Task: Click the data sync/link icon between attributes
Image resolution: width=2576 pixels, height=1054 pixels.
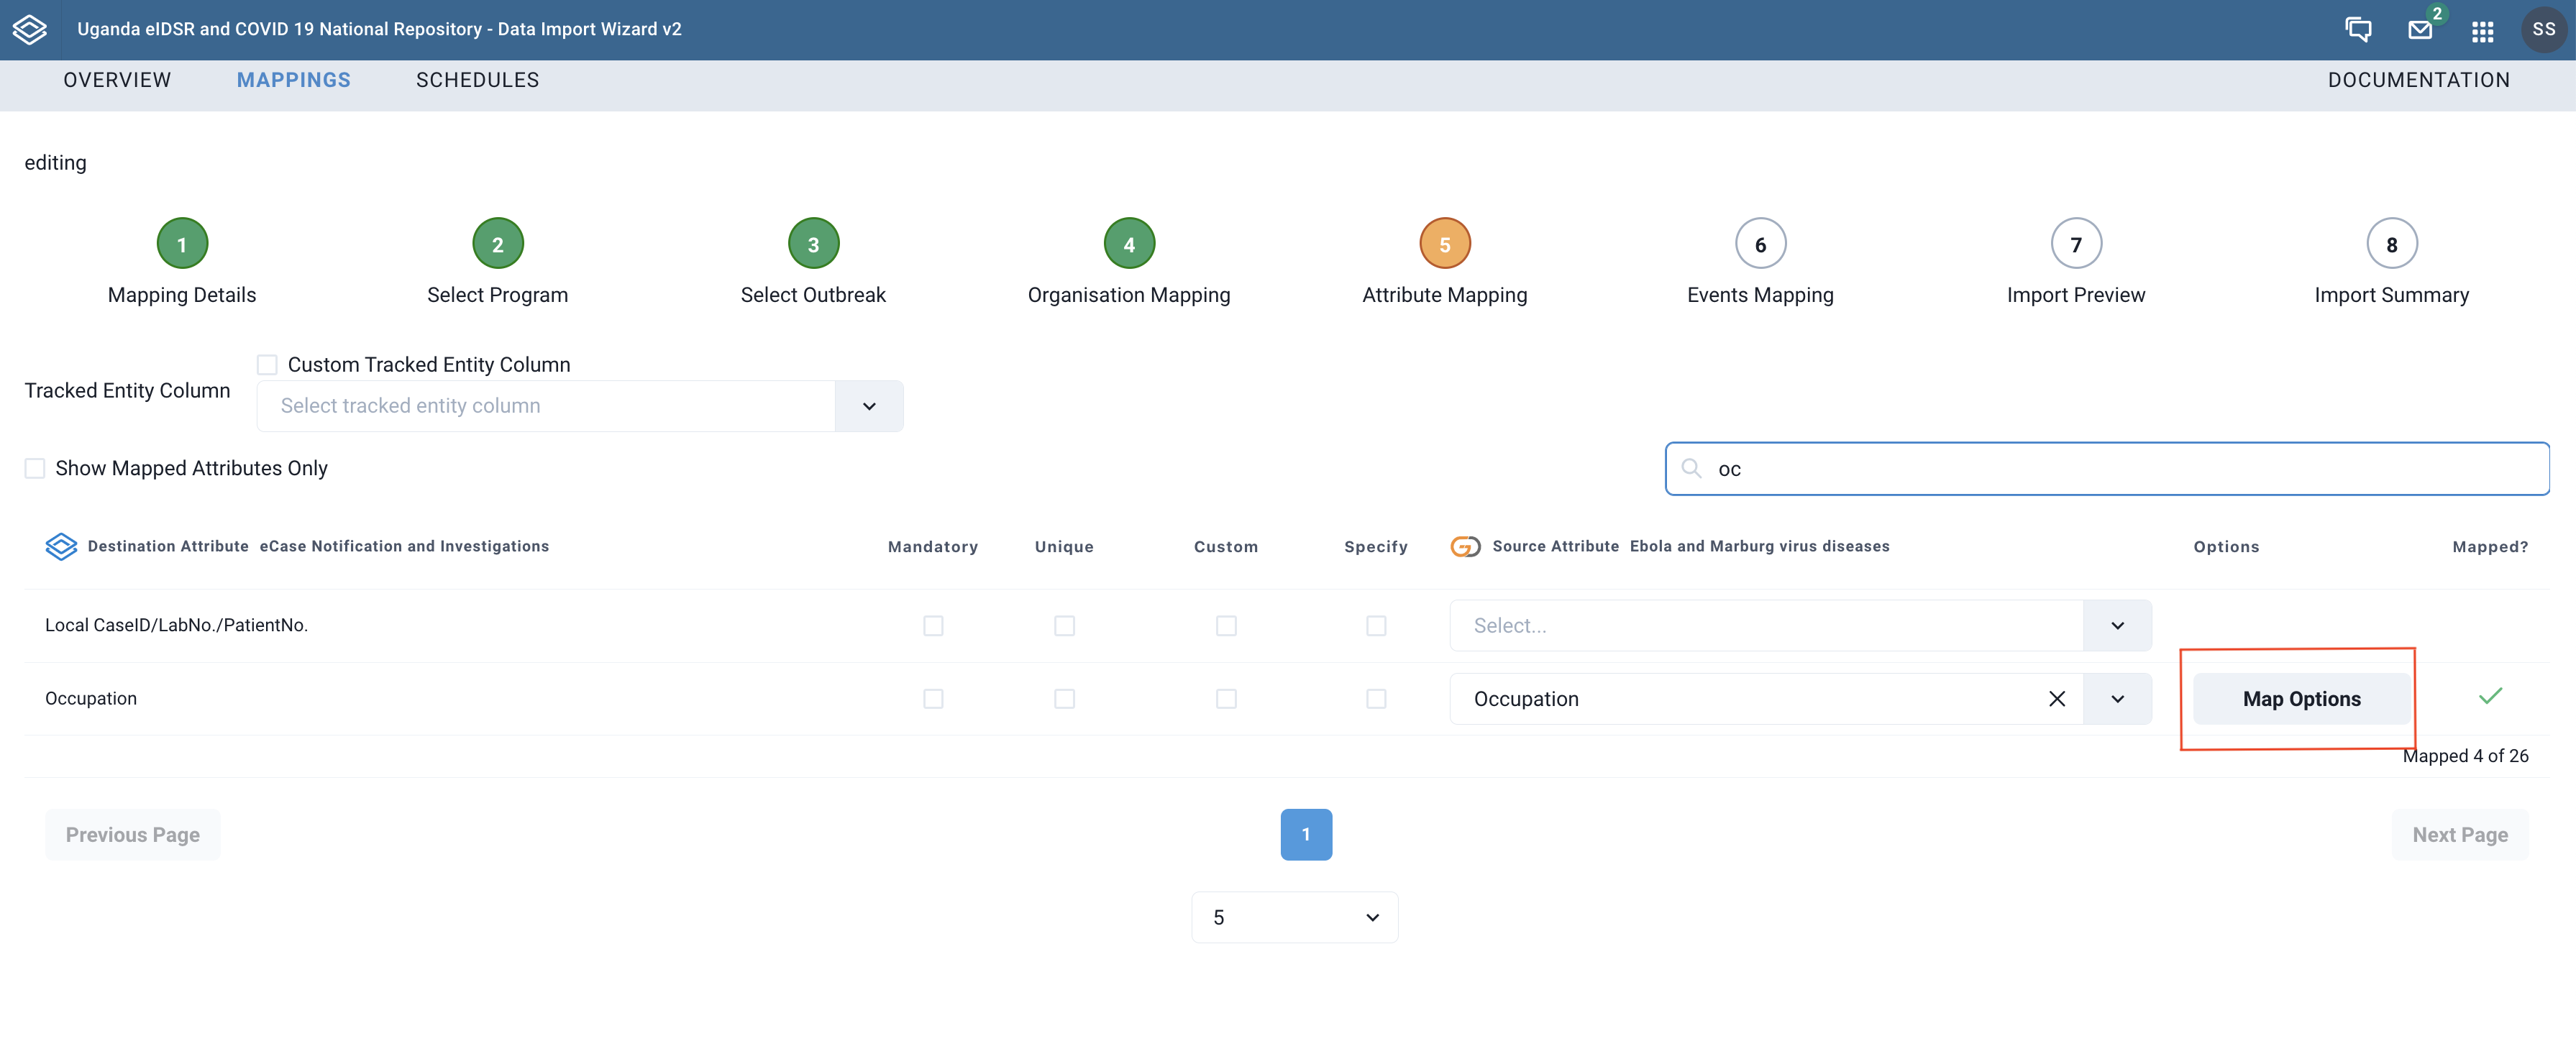Action: click(1462, 545)
